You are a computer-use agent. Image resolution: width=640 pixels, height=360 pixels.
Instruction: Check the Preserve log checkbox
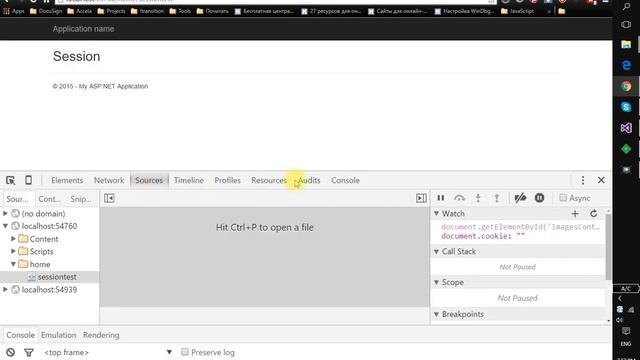185,352
